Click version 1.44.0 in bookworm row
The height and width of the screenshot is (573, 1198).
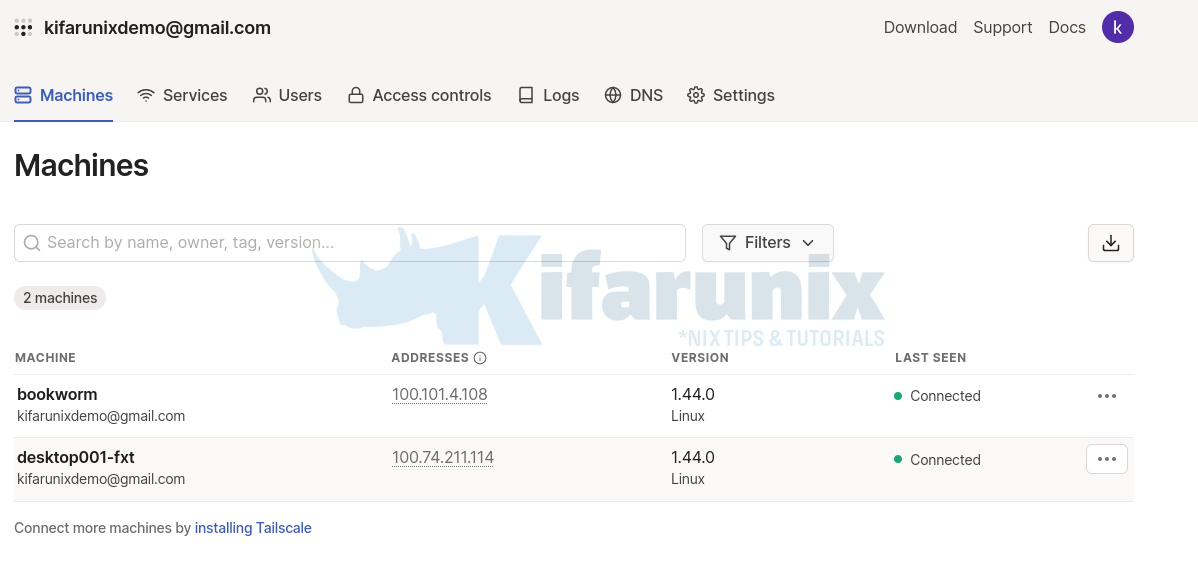[693, 394]
